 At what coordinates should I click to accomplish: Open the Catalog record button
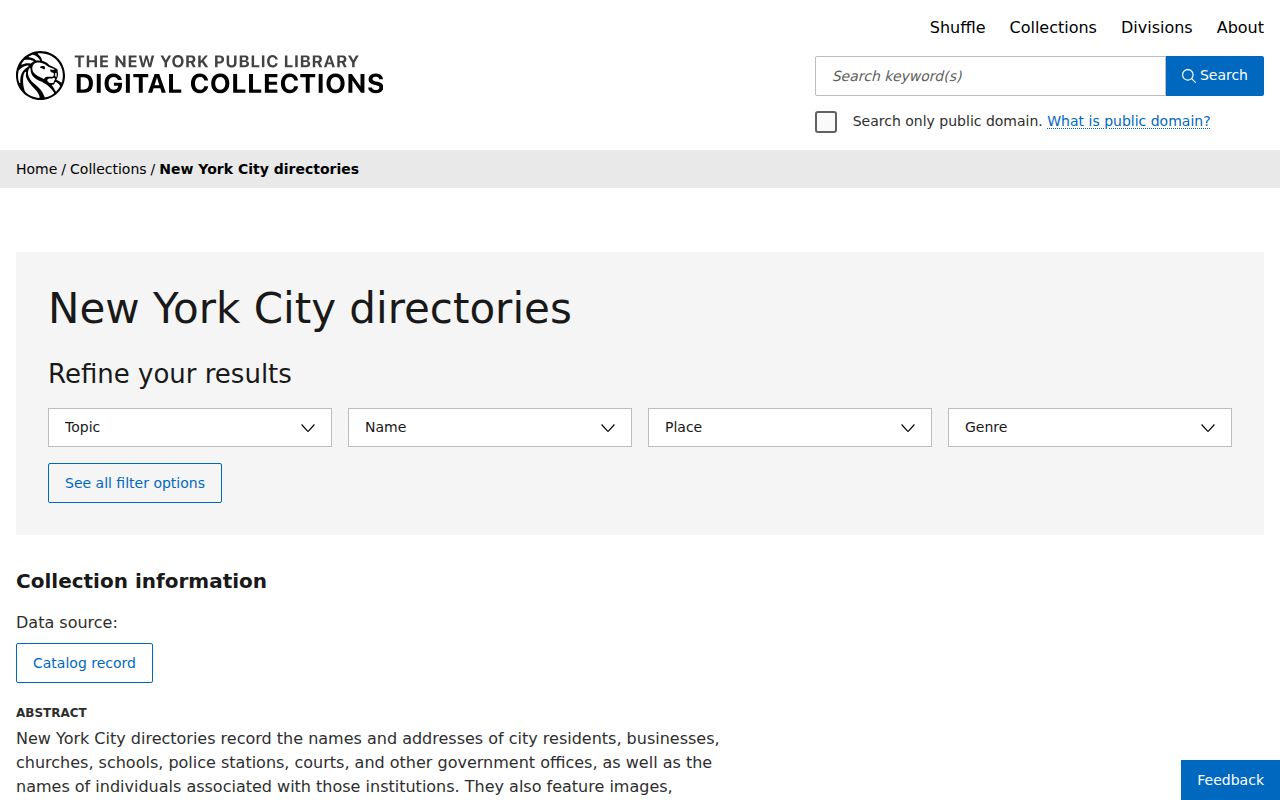click(84, 663)
